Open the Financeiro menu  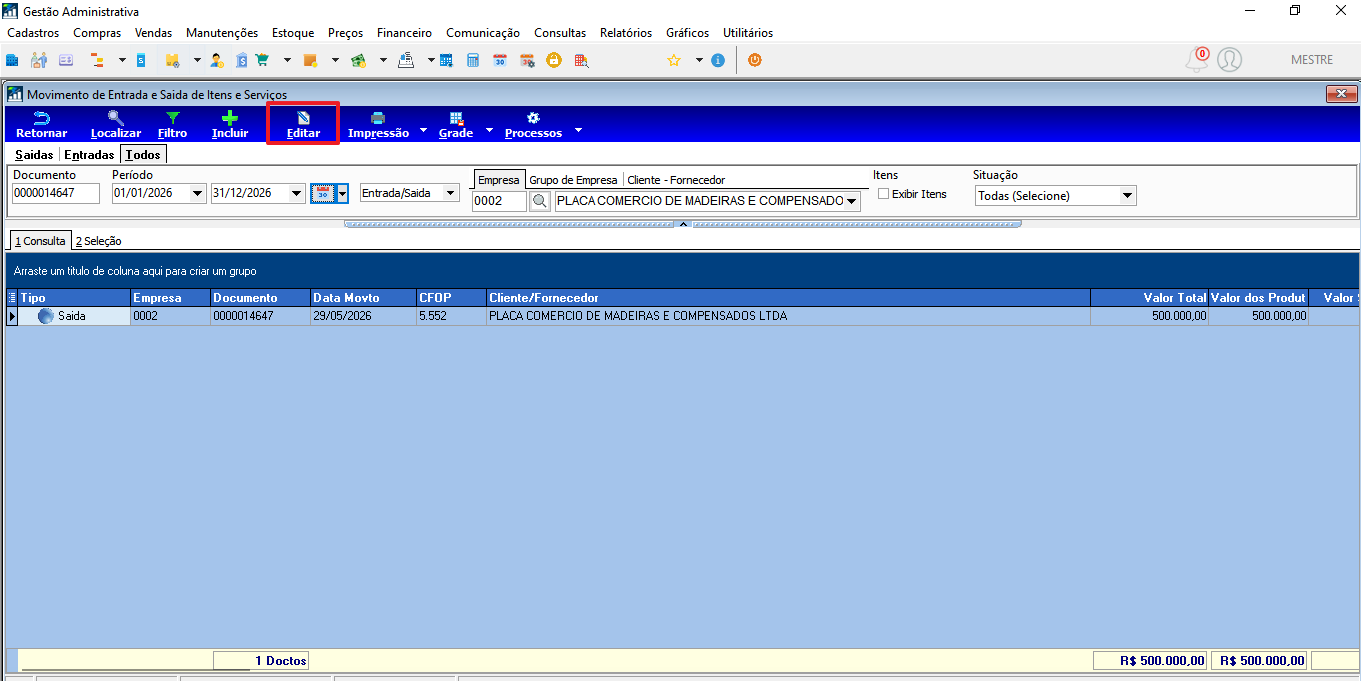[404, 33]
